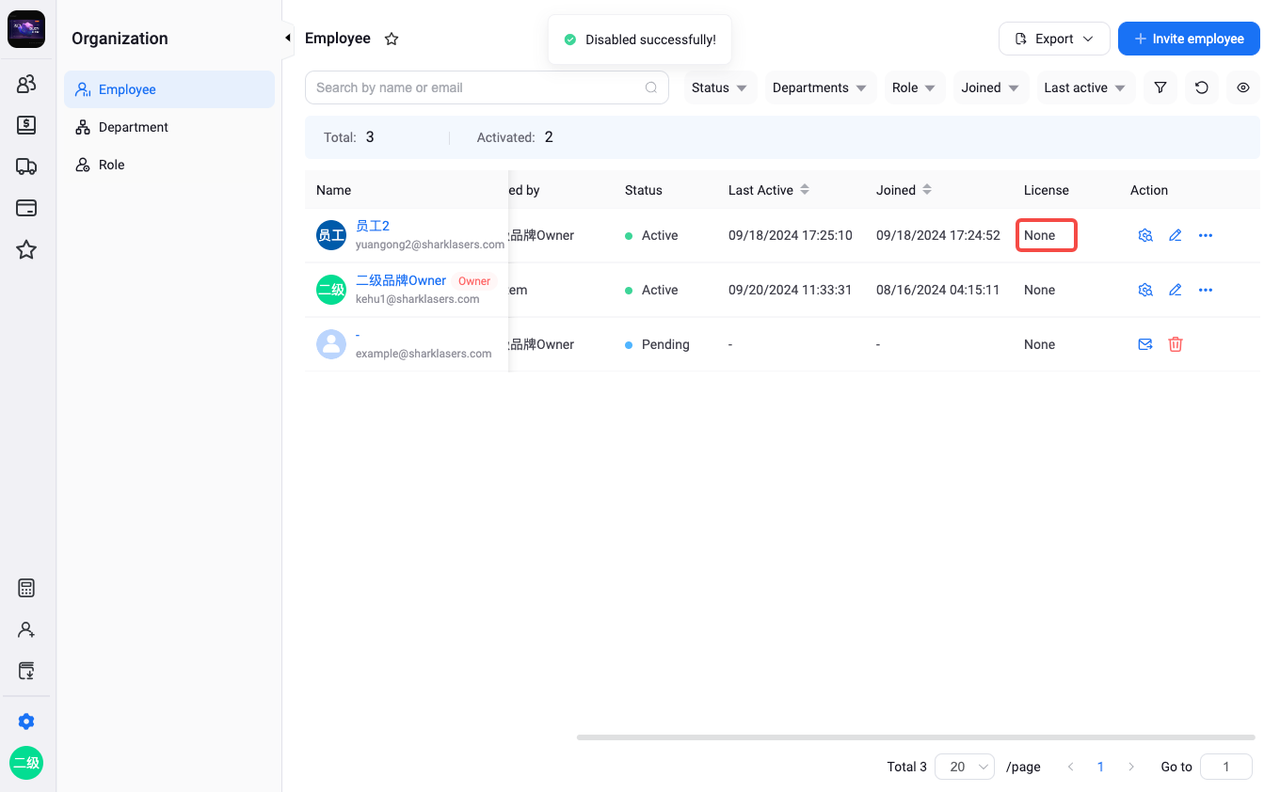The image size is (1280, 792).
Task: Favorite the Employee page with the star icon
Action: tap(392, 39)
